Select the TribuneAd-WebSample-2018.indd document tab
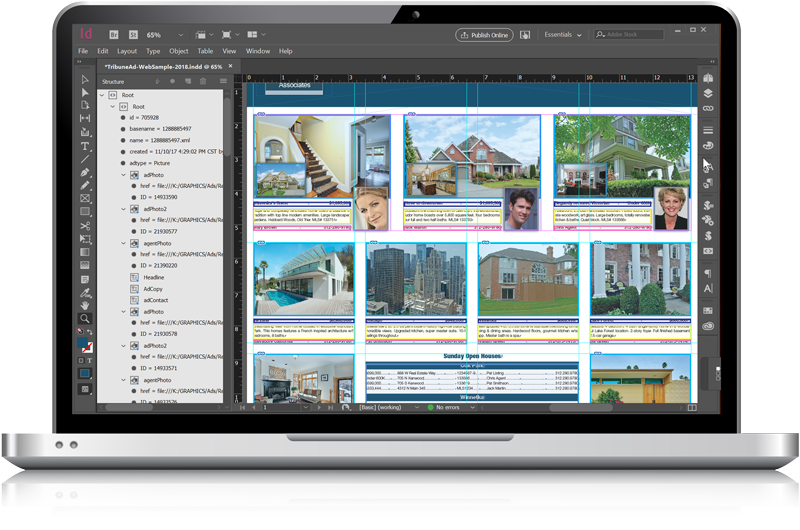Image resolution: width=800 pixels, height=530 pixels. click(163, 66)
